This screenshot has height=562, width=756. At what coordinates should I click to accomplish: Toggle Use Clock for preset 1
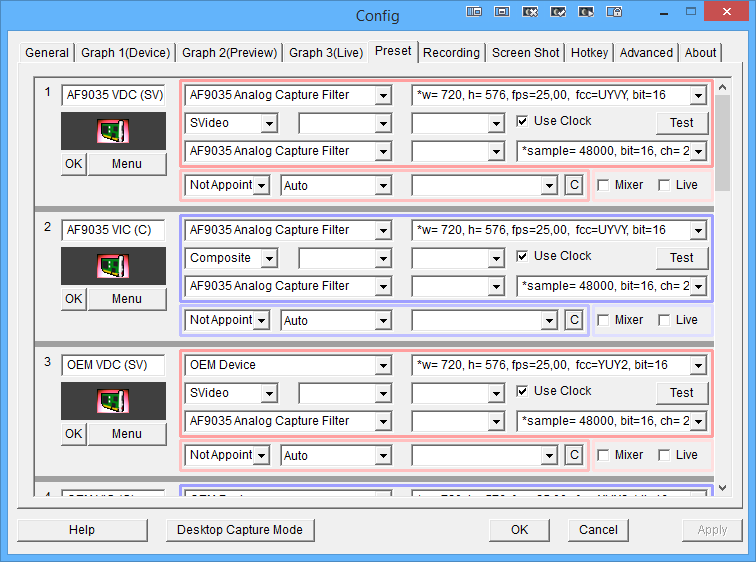(522, 121)
